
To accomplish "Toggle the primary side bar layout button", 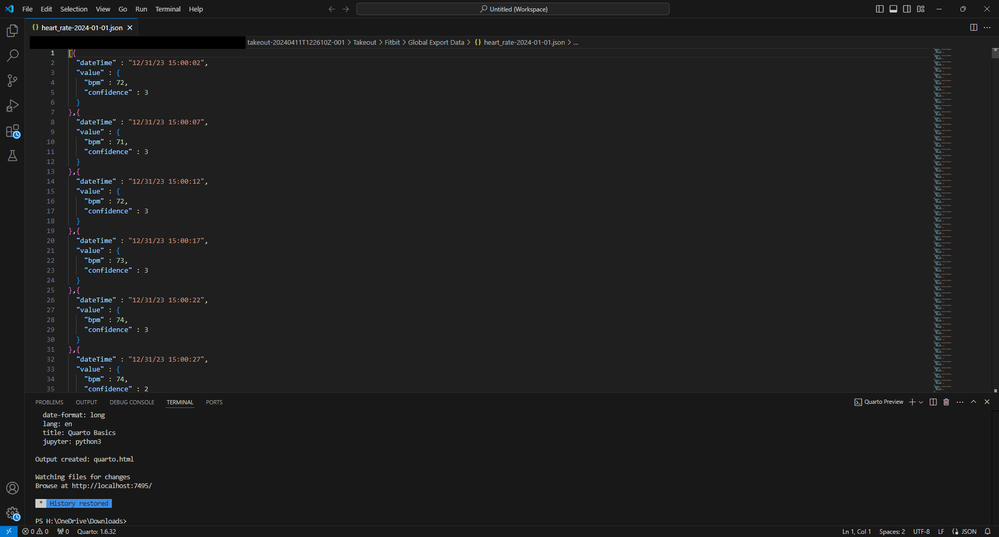I will (880, 9).
